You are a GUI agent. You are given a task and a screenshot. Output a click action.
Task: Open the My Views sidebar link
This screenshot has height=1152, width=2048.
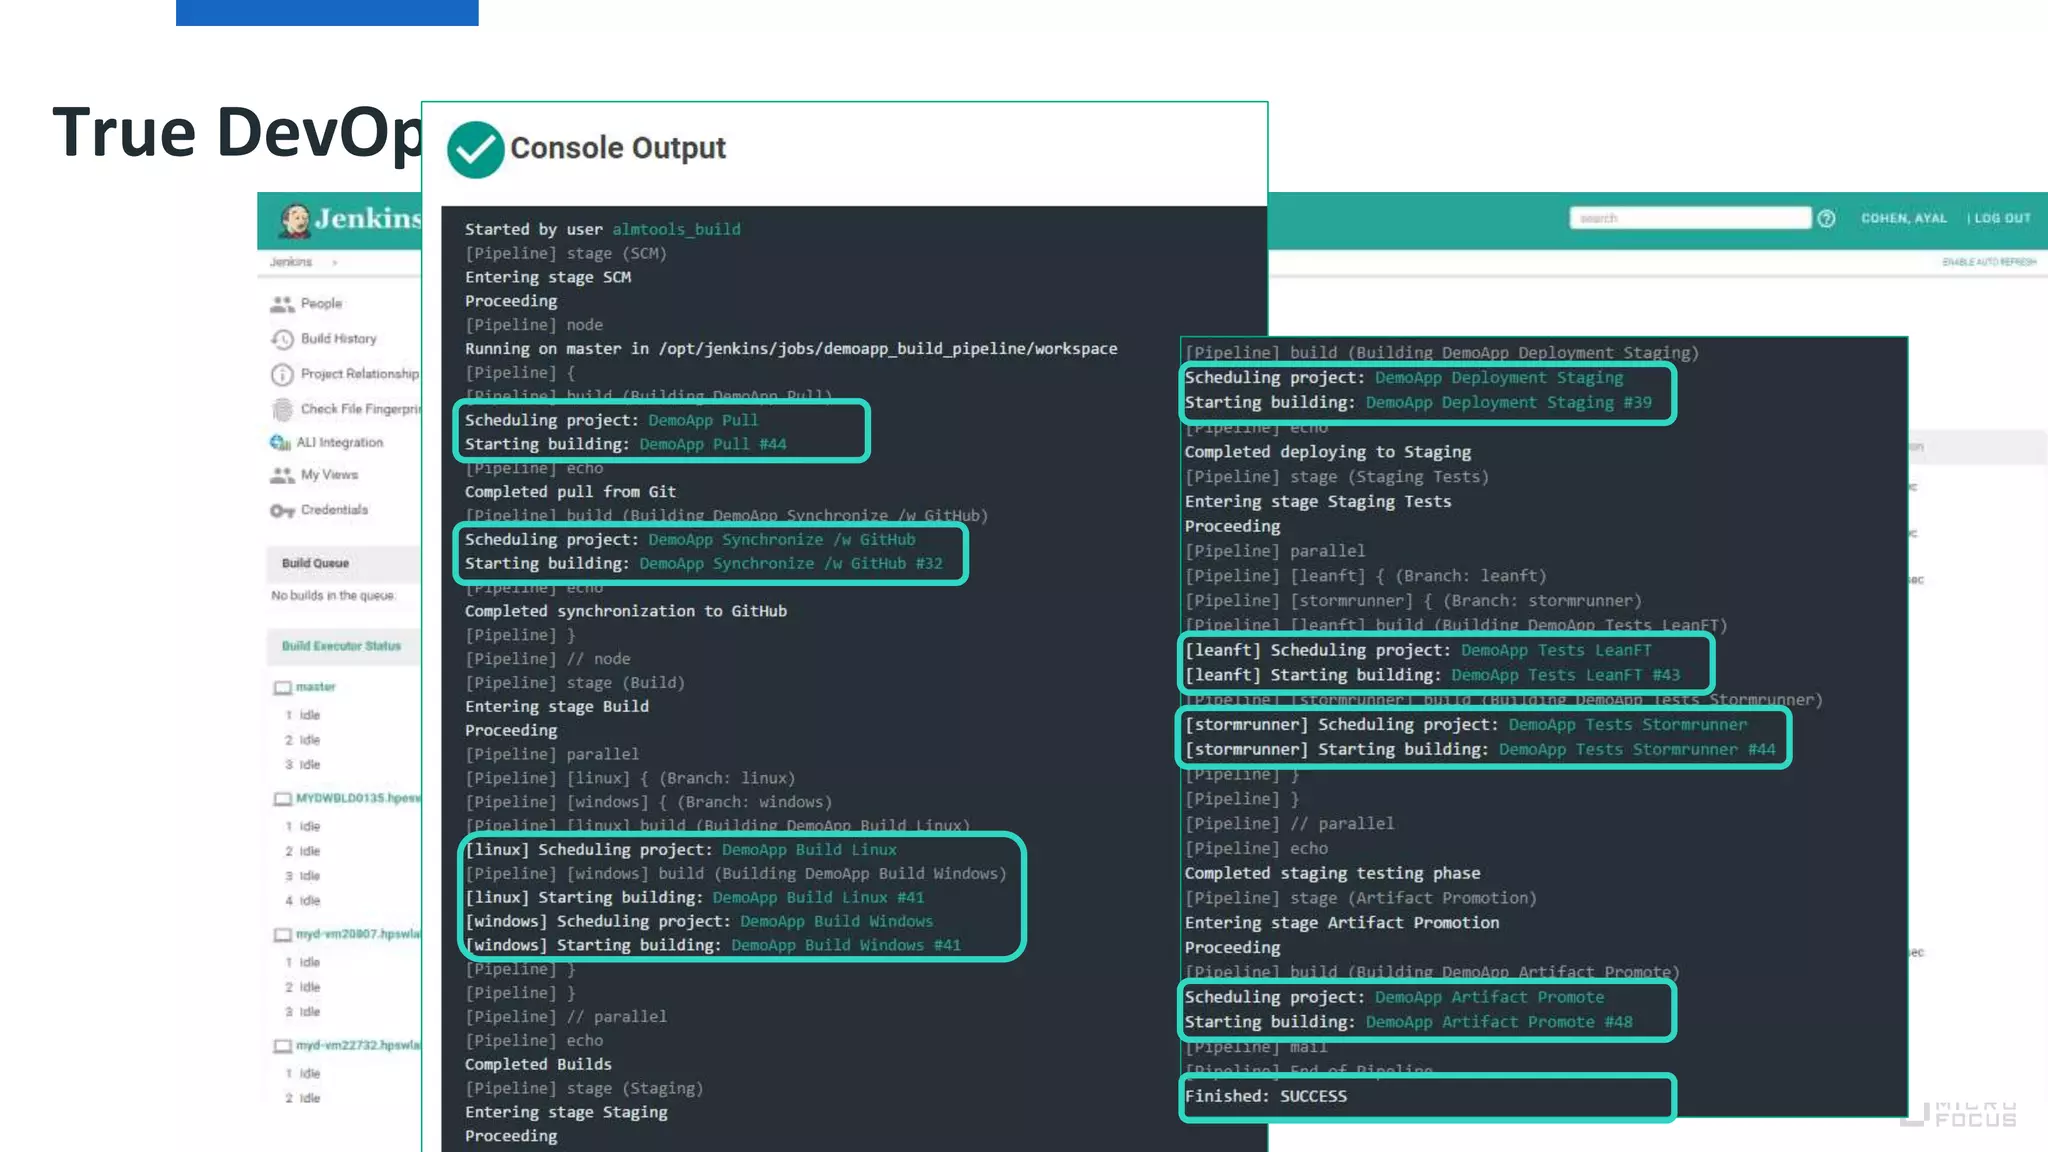329,475
